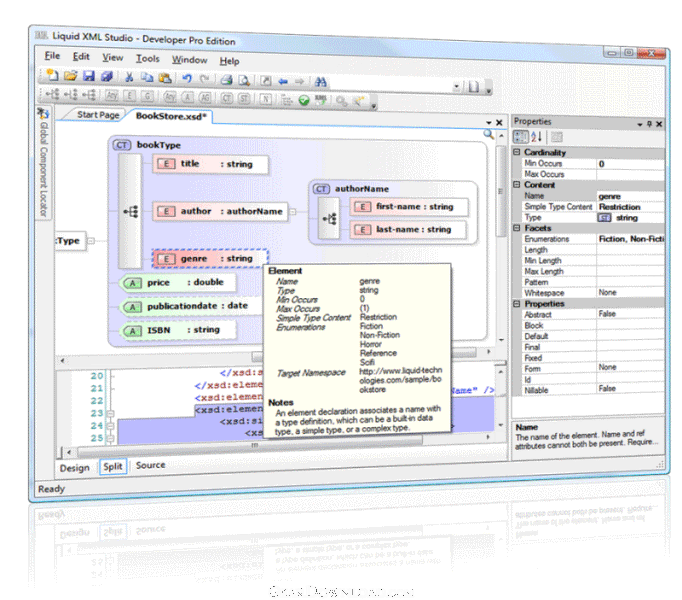
Task: Open the Edit menu
Action: point(81,57)
